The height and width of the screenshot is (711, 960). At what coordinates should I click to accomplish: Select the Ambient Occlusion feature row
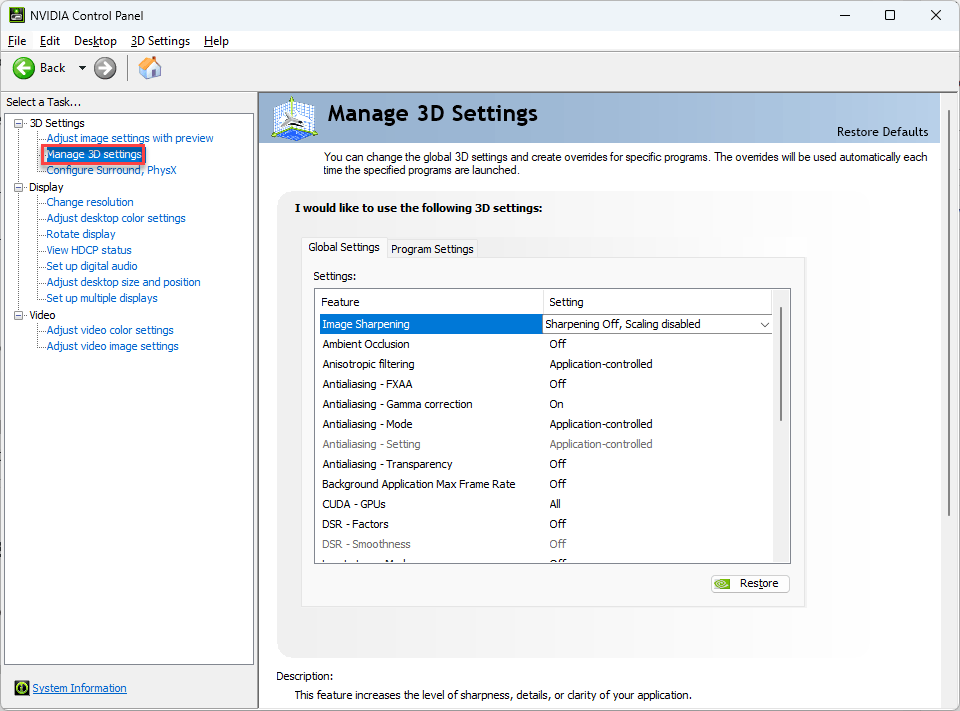[x=366, y=344]
